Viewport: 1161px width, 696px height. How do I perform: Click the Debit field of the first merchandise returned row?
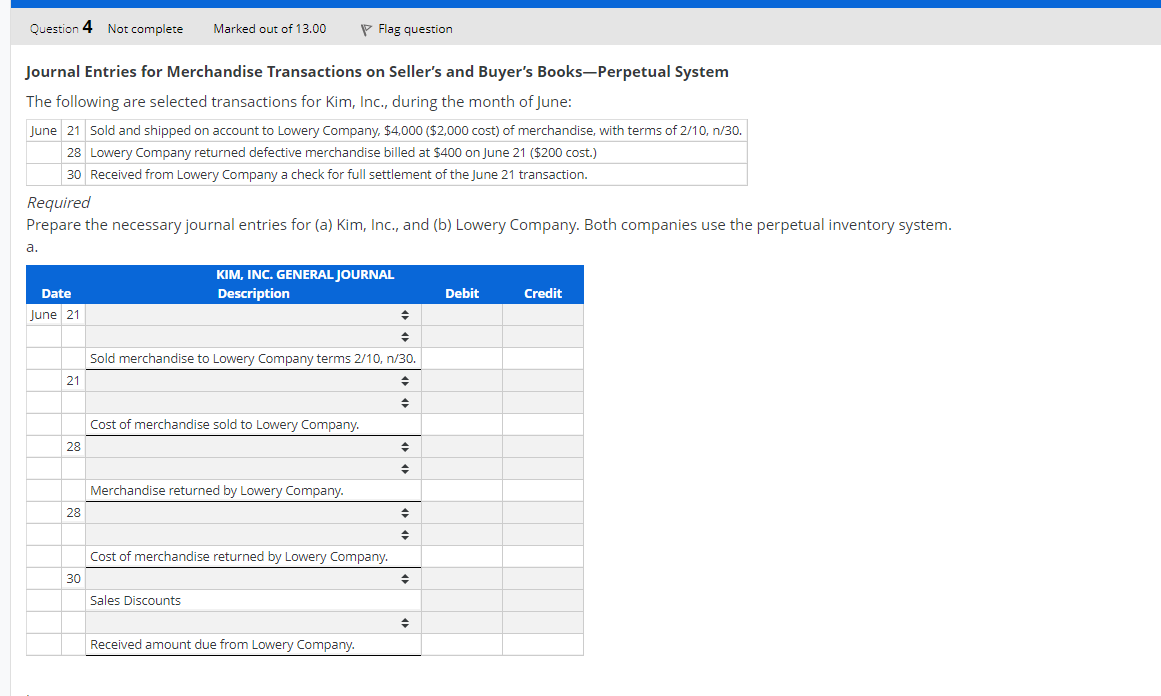(462, 446)
